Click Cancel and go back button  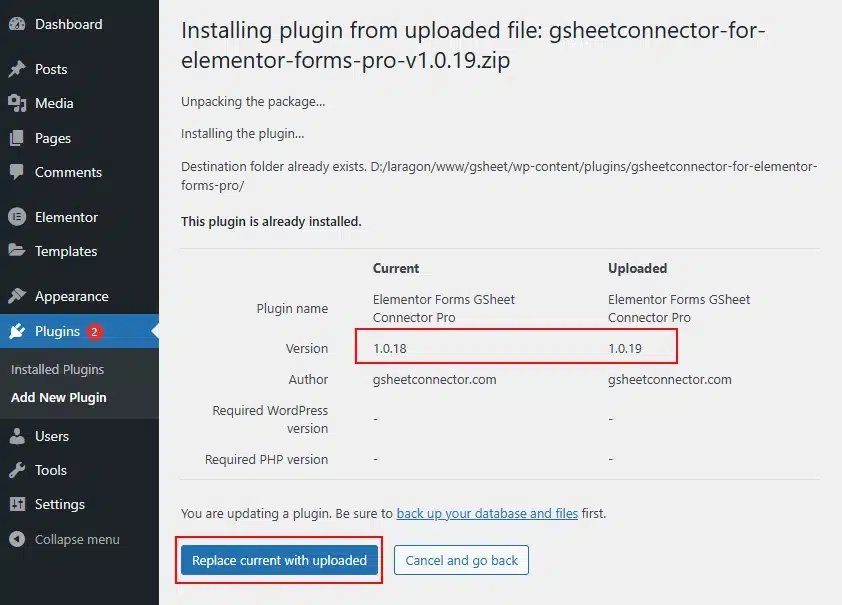(x=461, y=560)
